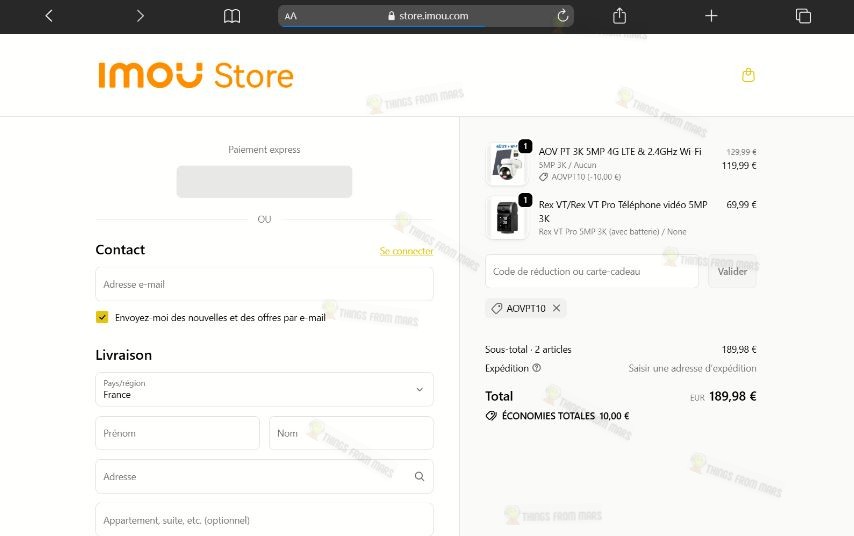Click the ÉCONOMIES TOTALES 10,00 € line
Image resolution: width=854 pixels, height=536 pixels.
pyautogui.click(x=558, y=416)
